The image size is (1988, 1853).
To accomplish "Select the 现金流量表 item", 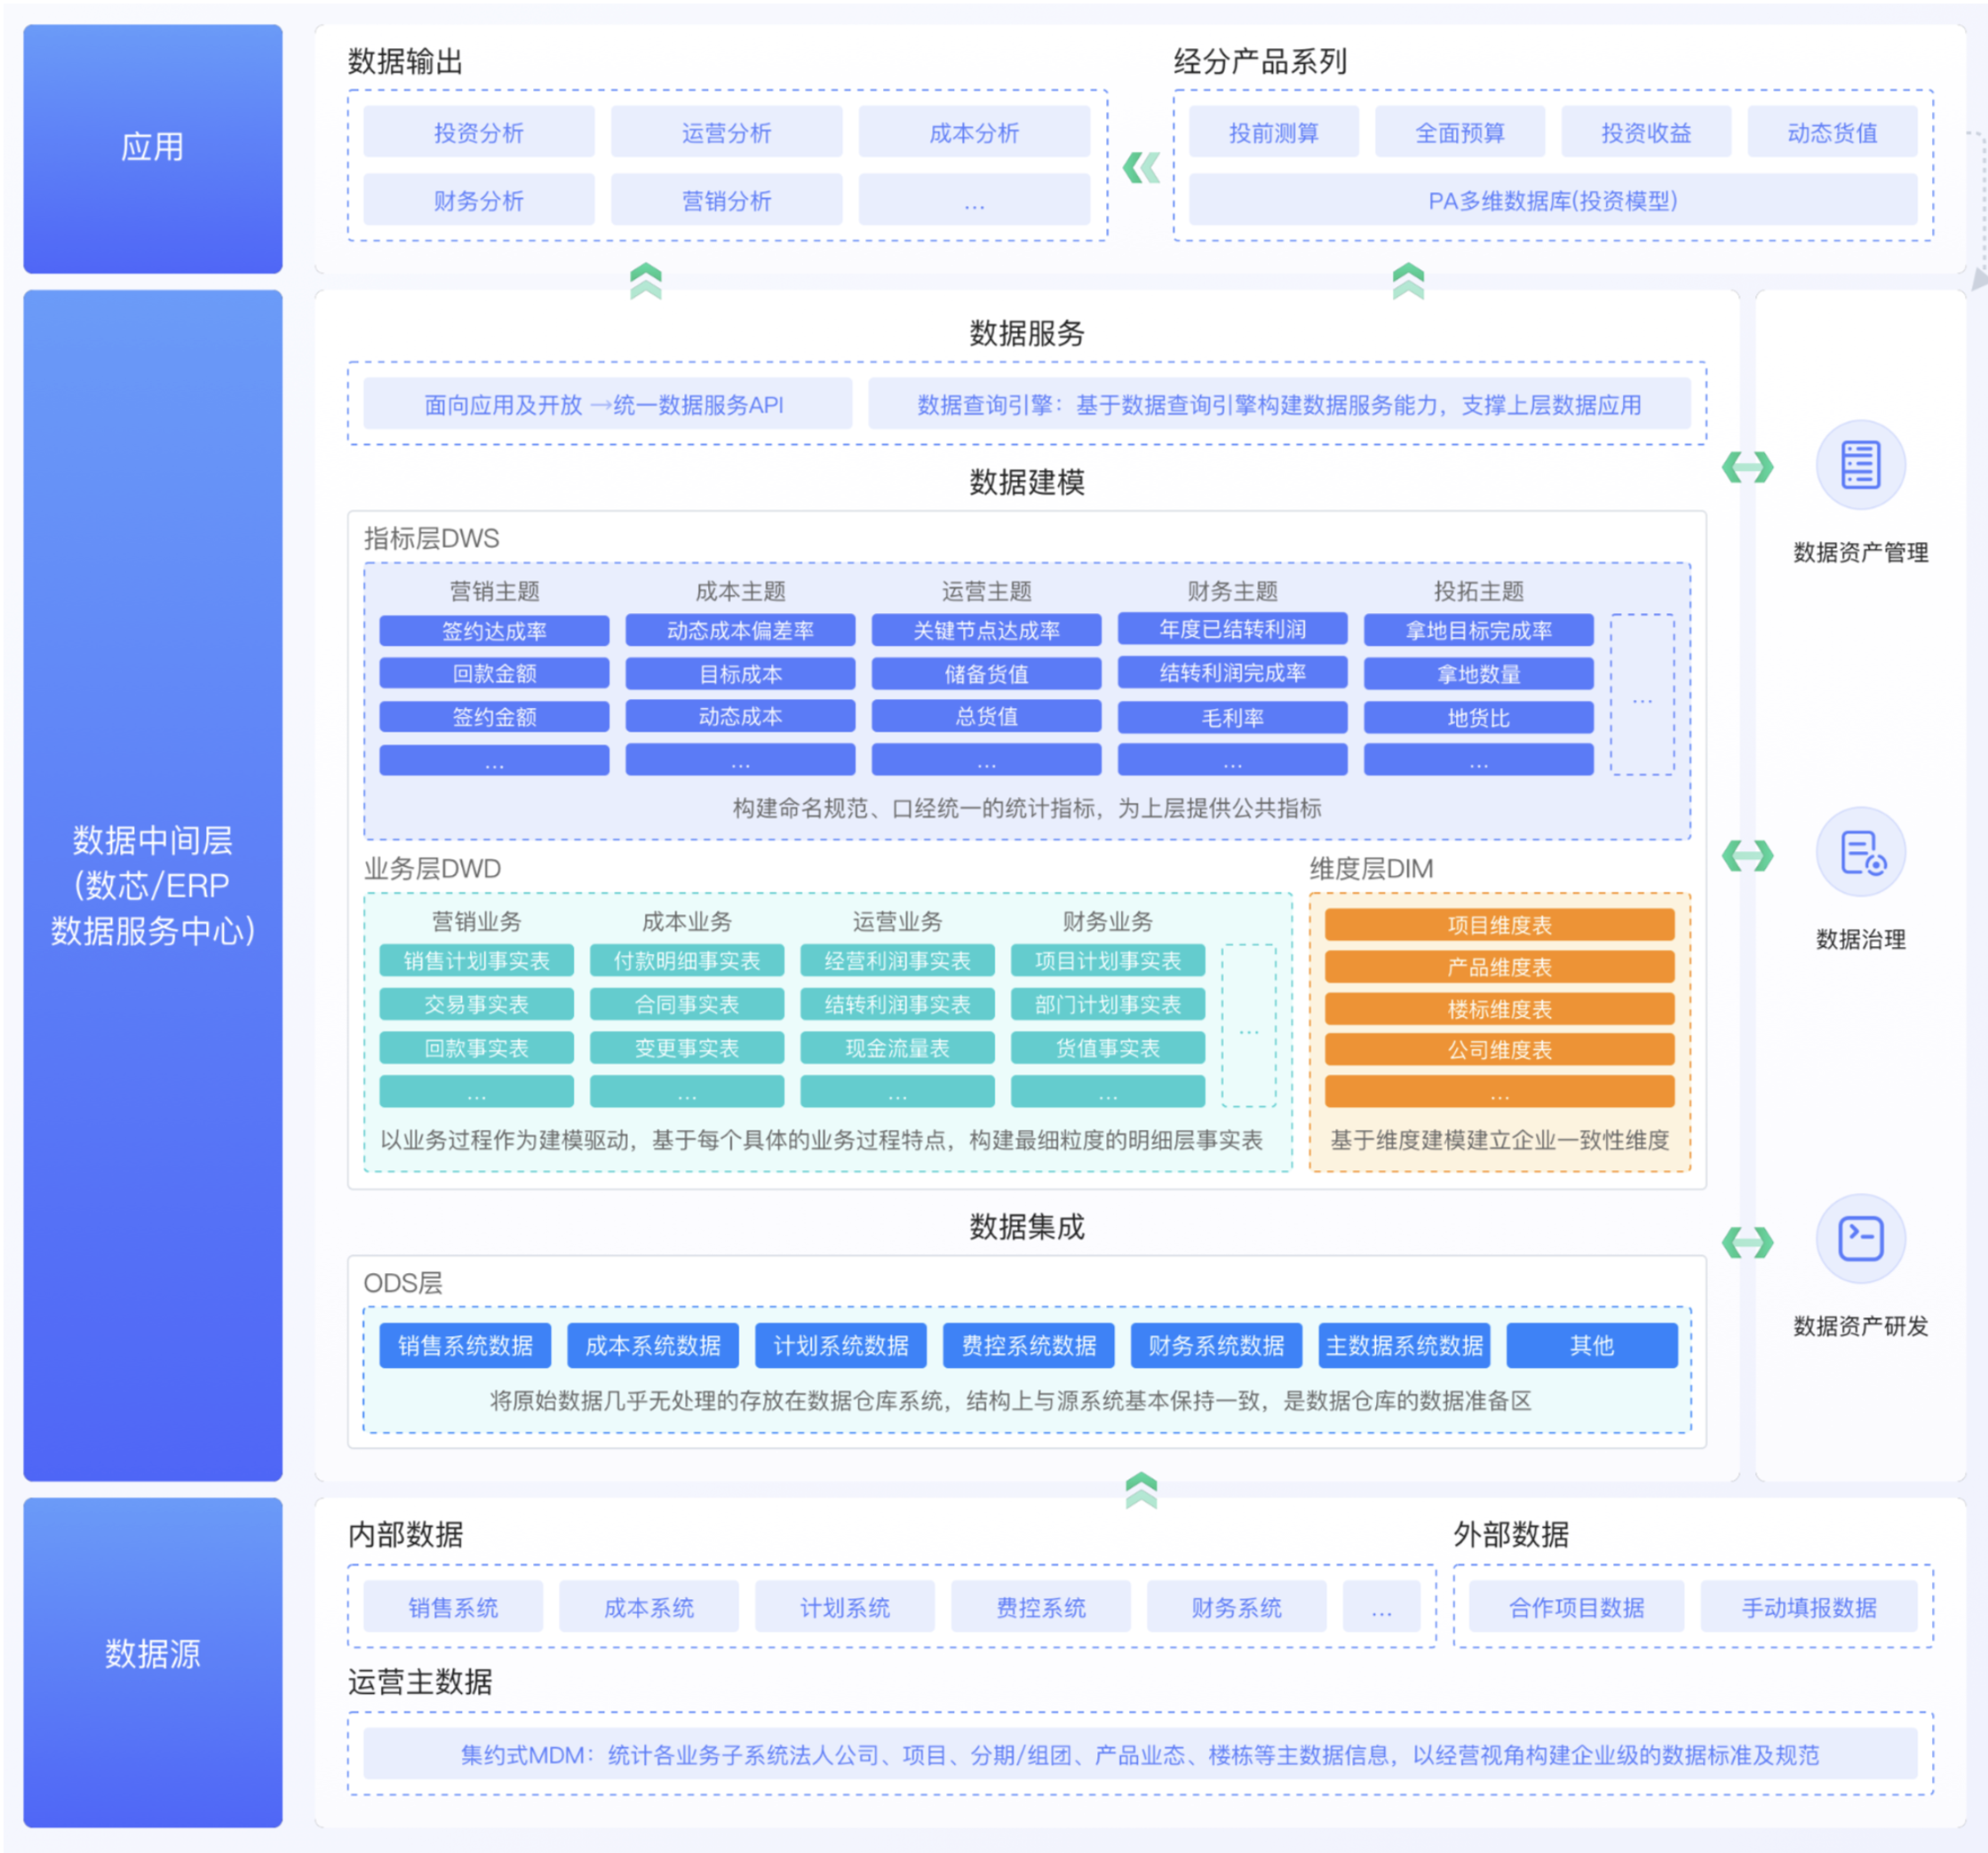I will point(898,1048).
